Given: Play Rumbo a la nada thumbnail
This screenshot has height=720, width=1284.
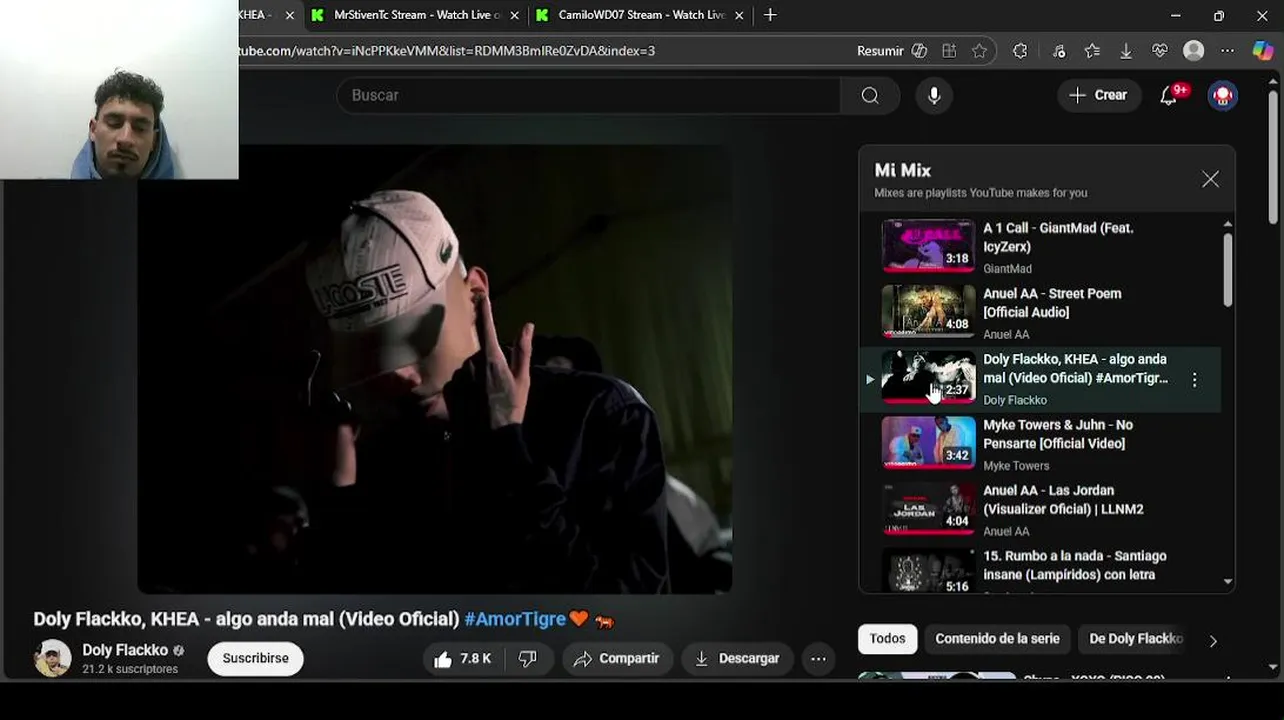Looking at the screenshot, I should click(x=928, y=571).
